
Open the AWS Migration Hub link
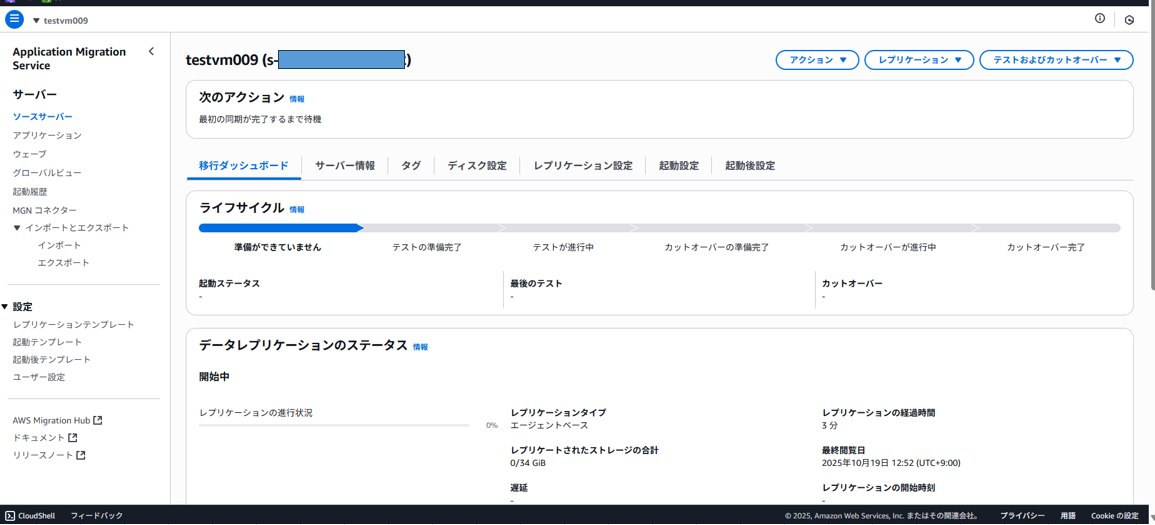[x=52, y=420]
